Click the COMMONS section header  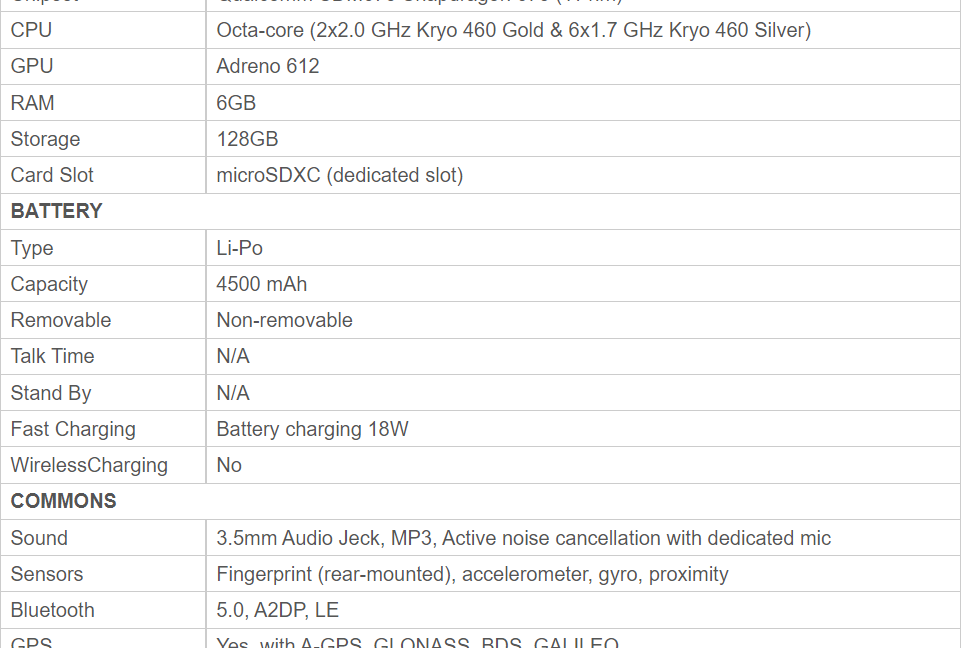(63, 501)
